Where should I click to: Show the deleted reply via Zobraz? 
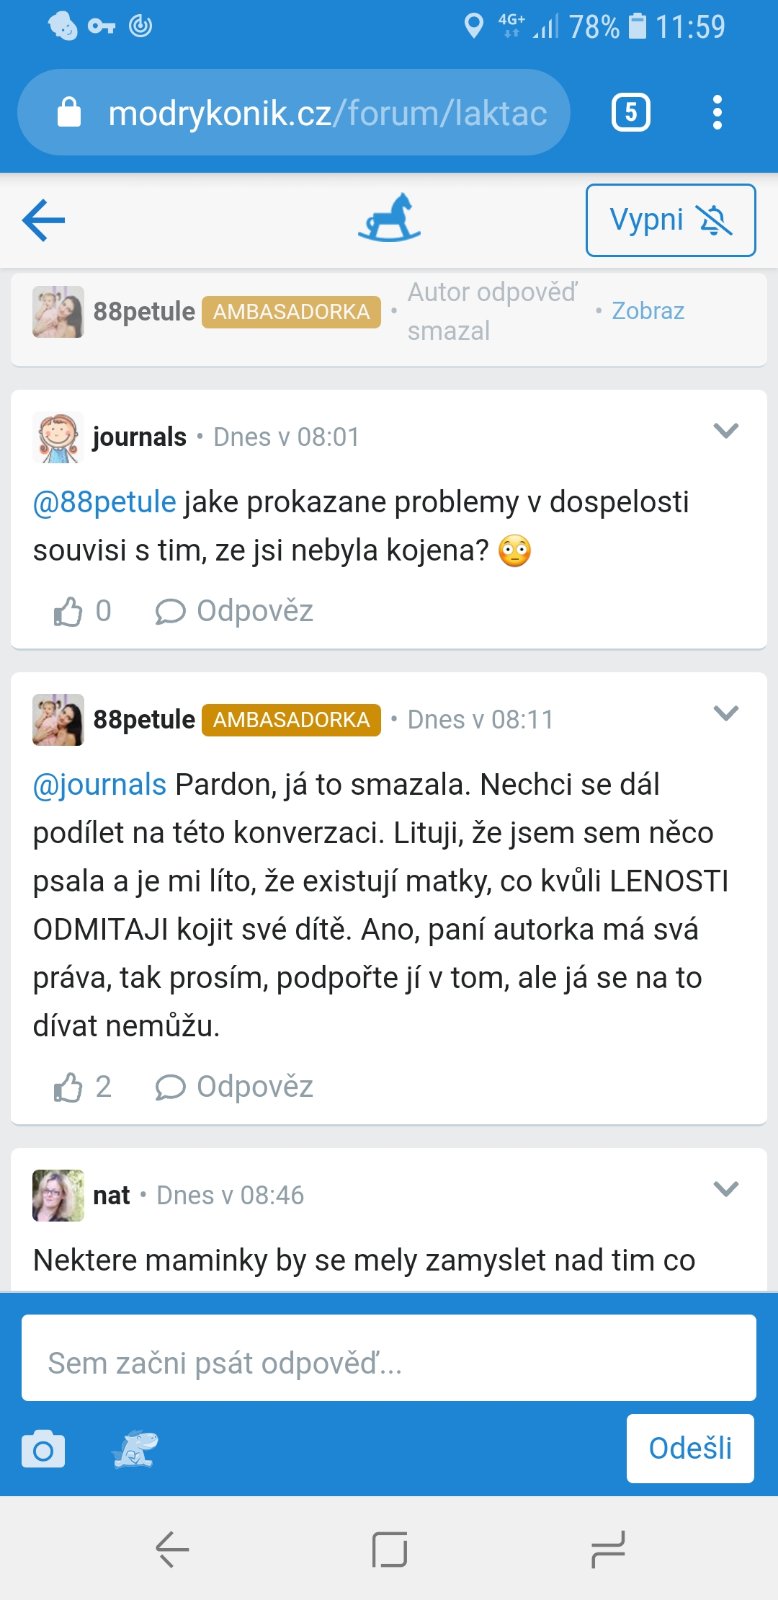click(x=647, y=311)
